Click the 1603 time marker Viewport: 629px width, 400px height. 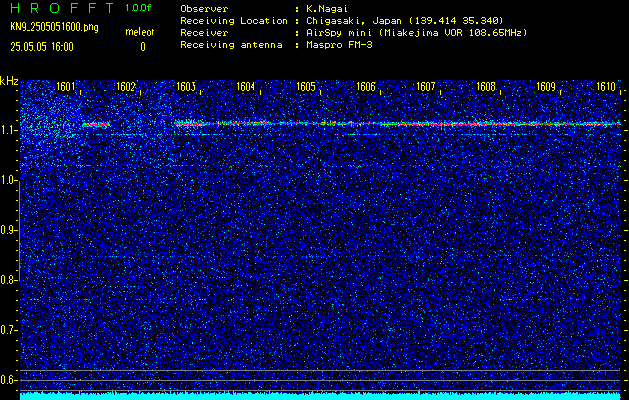pos(186,87)
